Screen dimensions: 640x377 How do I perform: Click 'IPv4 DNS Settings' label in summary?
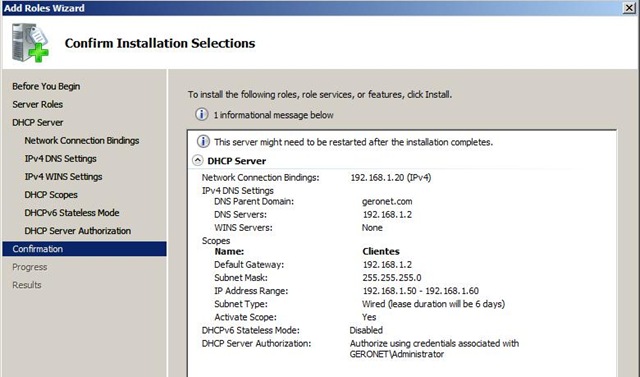[x=238, y=191]
